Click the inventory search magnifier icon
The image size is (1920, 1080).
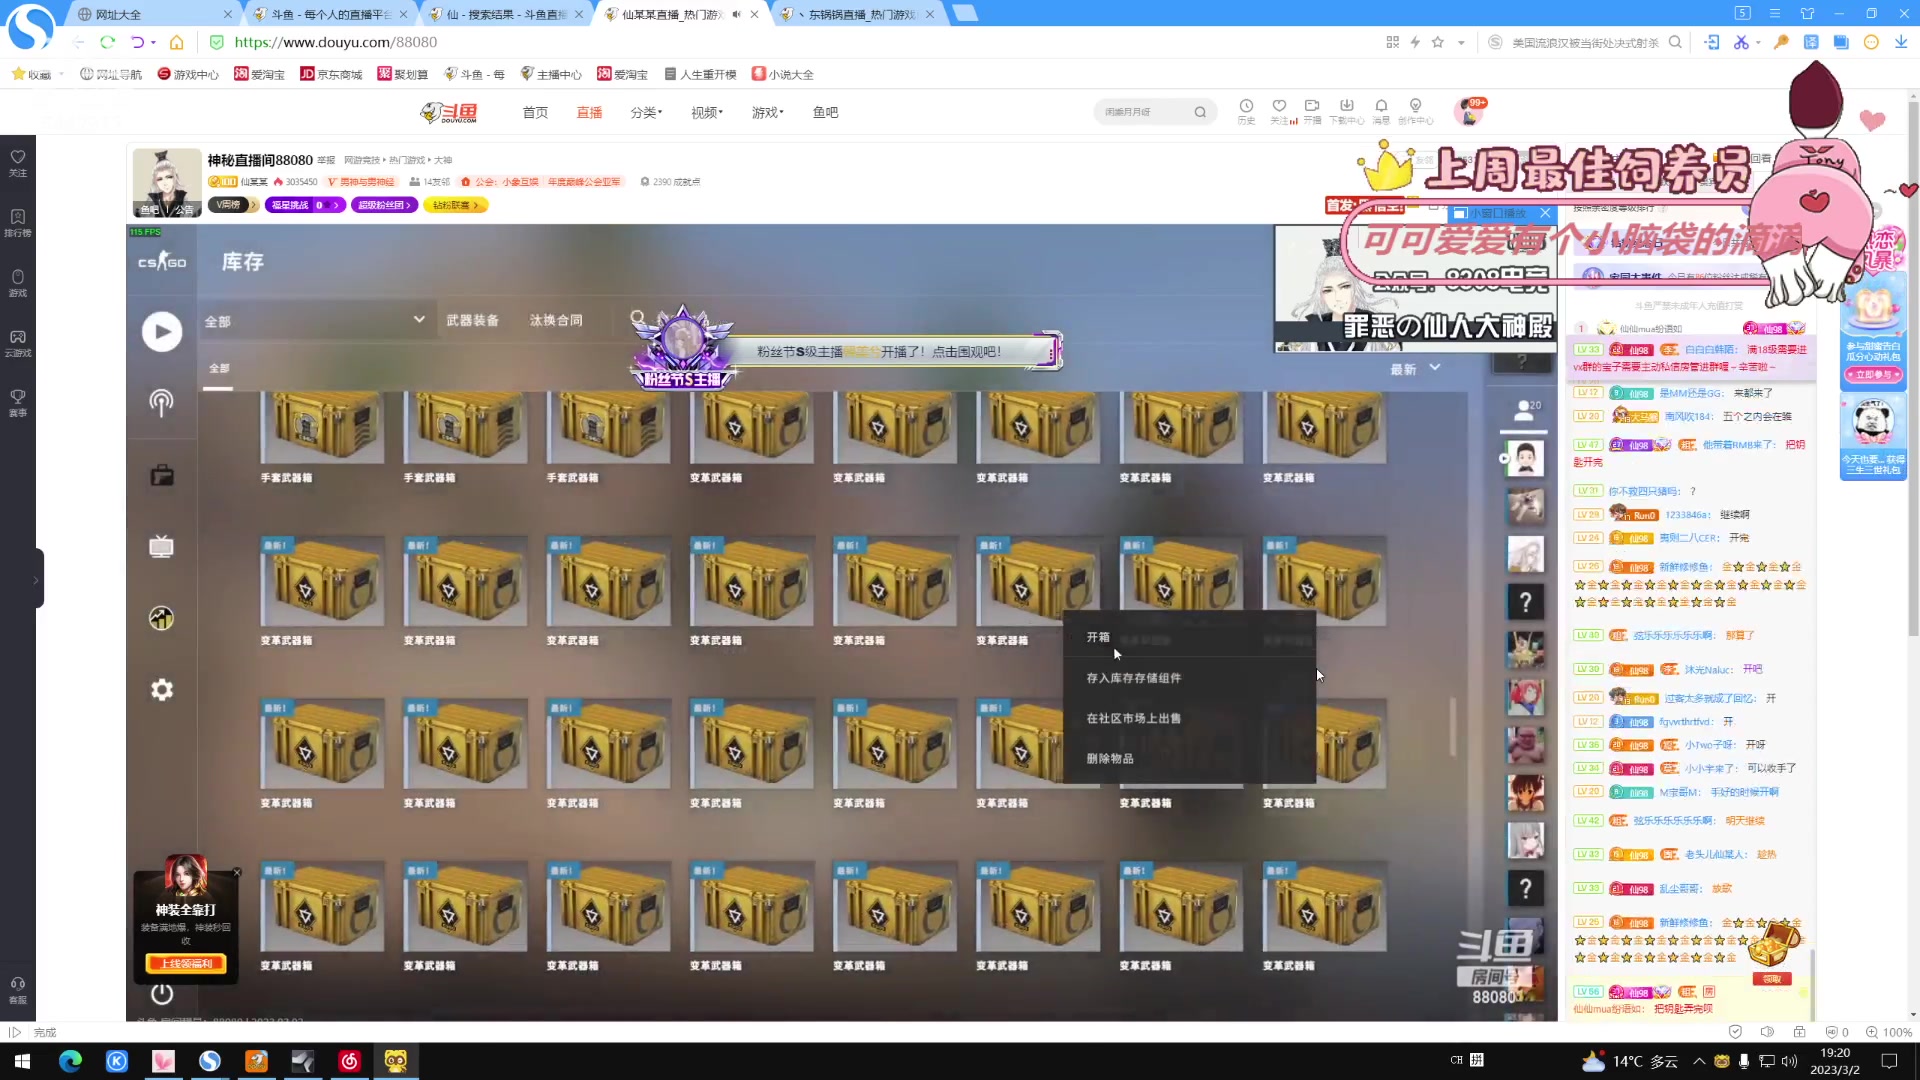[x=638, y=319]
